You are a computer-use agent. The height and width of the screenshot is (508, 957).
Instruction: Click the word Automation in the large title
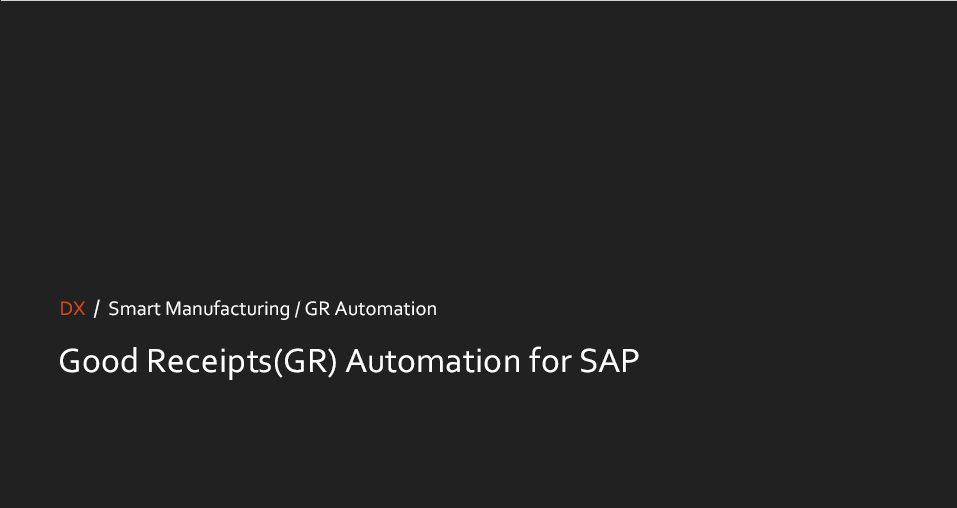click(433, 360)
